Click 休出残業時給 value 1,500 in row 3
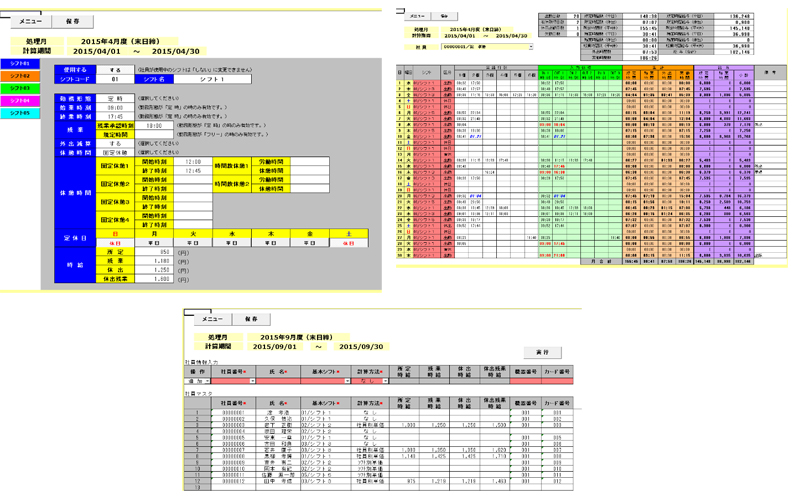Screen dimensions: 800x500 [494, 425]
